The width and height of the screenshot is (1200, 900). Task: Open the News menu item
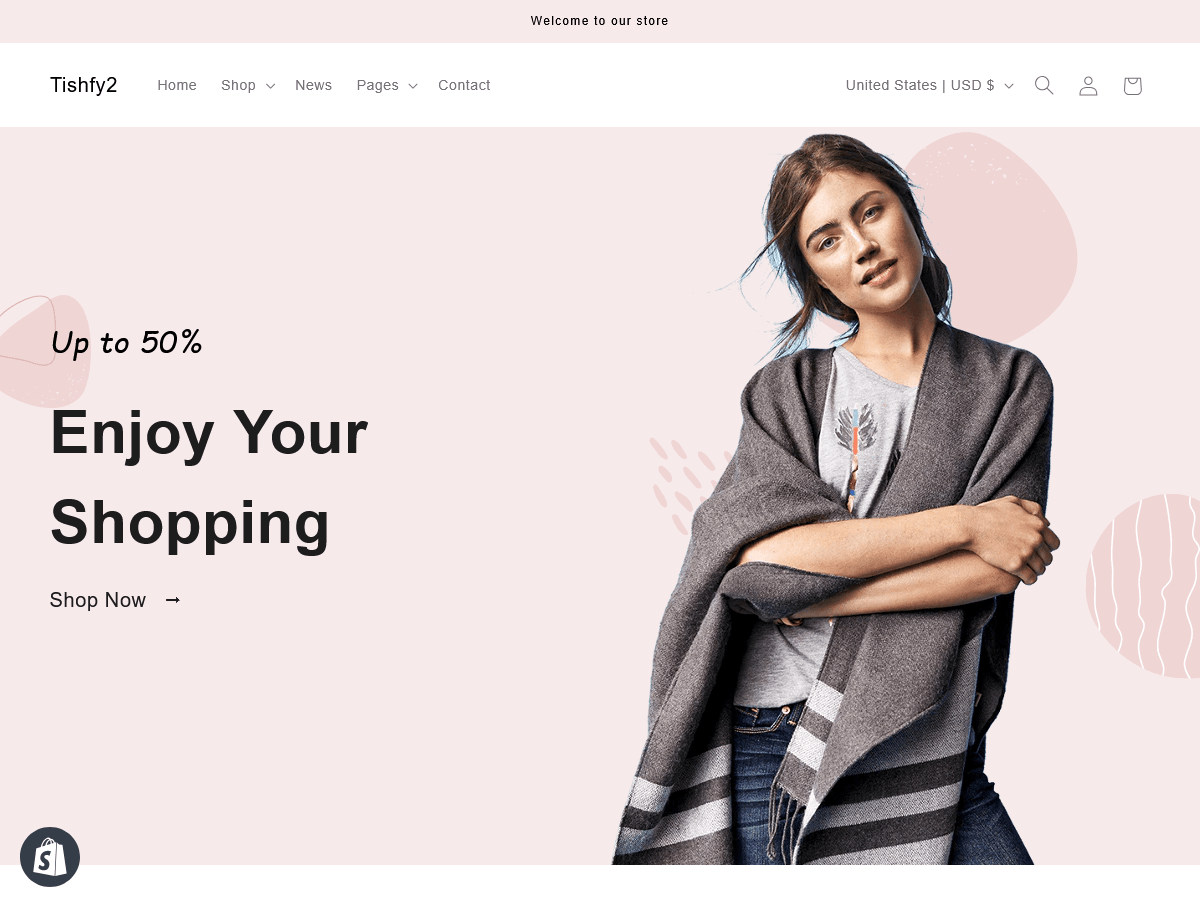point(313,85)
